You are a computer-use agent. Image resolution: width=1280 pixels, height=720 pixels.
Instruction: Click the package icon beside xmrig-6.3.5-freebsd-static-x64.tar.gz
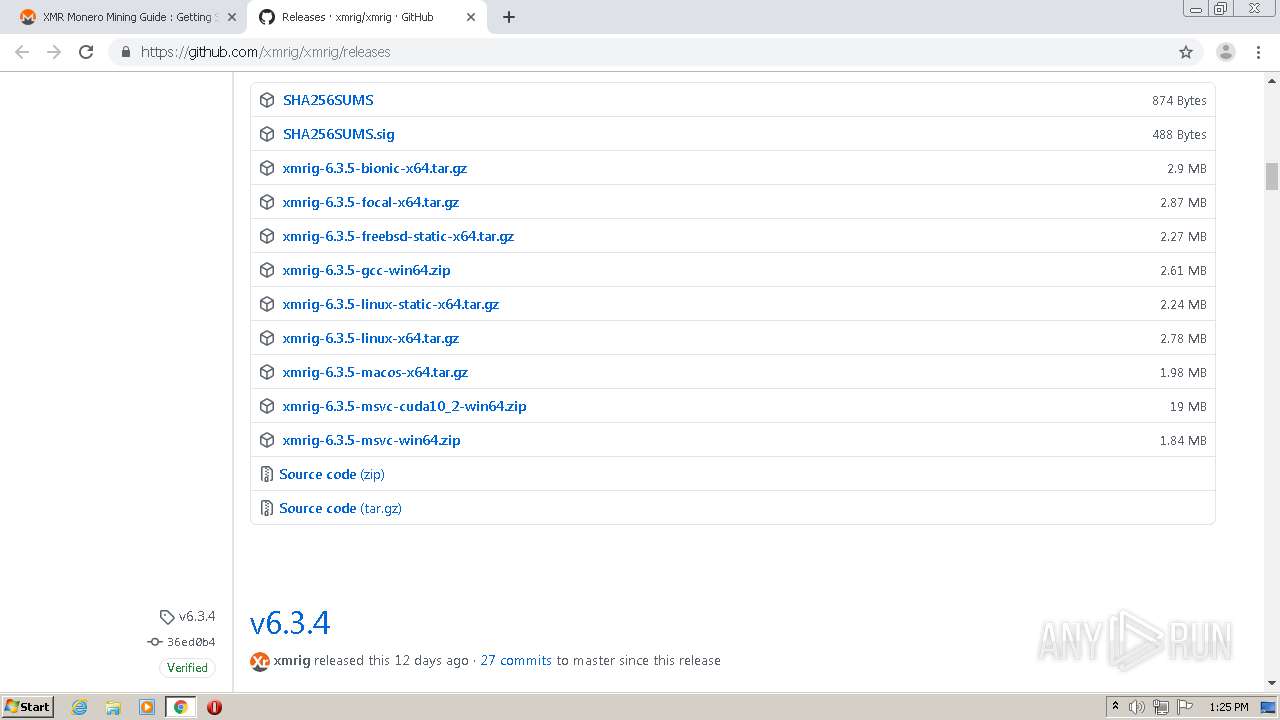click(267, 236)
